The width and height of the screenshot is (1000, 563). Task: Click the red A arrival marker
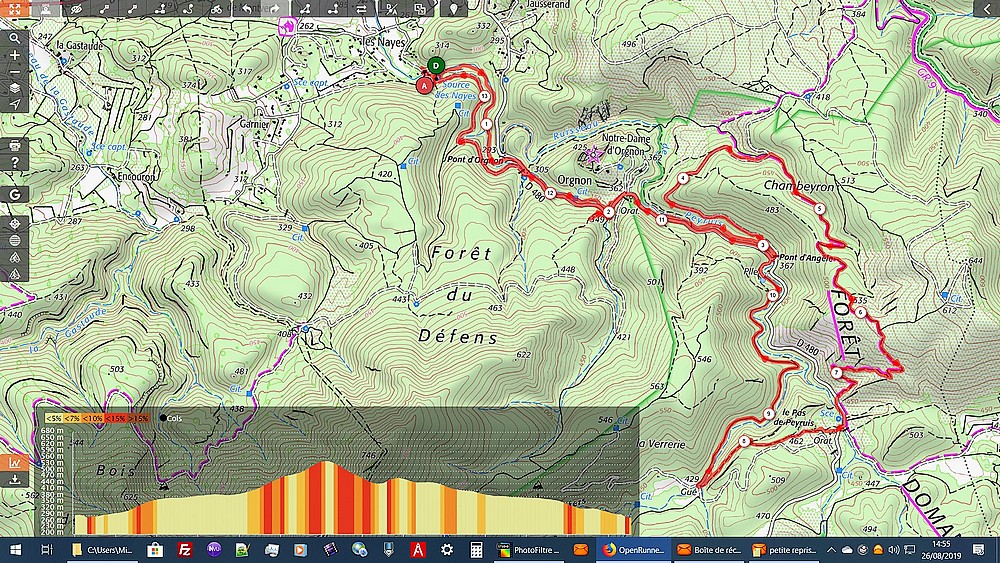tap(424, 85)
